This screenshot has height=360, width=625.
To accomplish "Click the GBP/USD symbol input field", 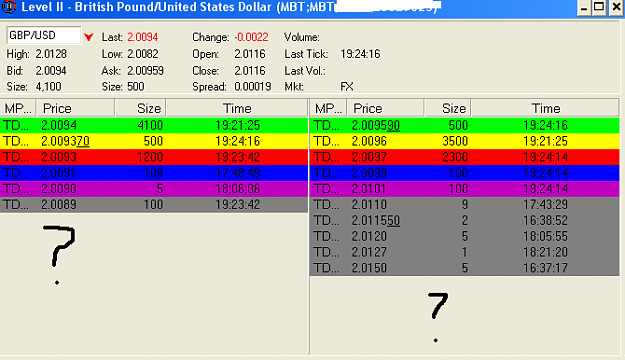I will (44, 35).
